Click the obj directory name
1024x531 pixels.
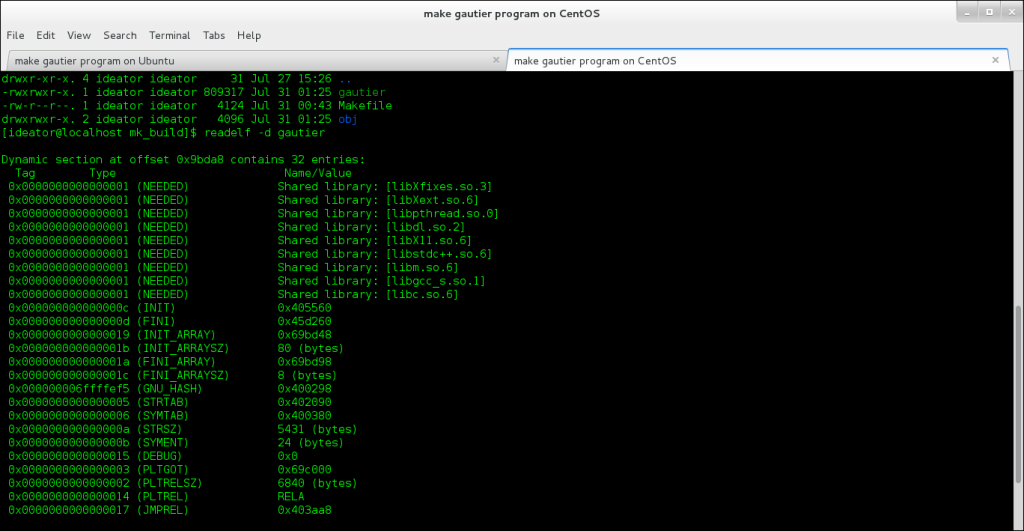(x=347, y=120)
